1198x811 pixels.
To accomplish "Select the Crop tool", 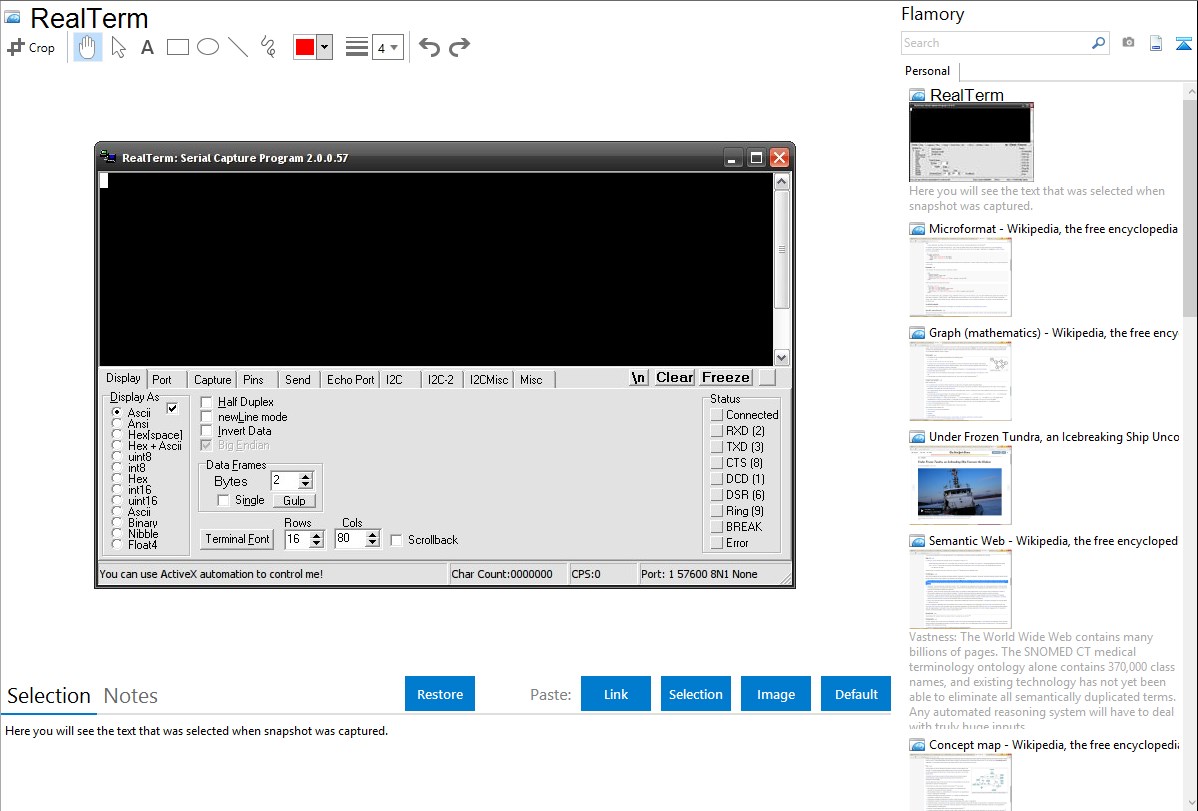I will pos(31,47).
